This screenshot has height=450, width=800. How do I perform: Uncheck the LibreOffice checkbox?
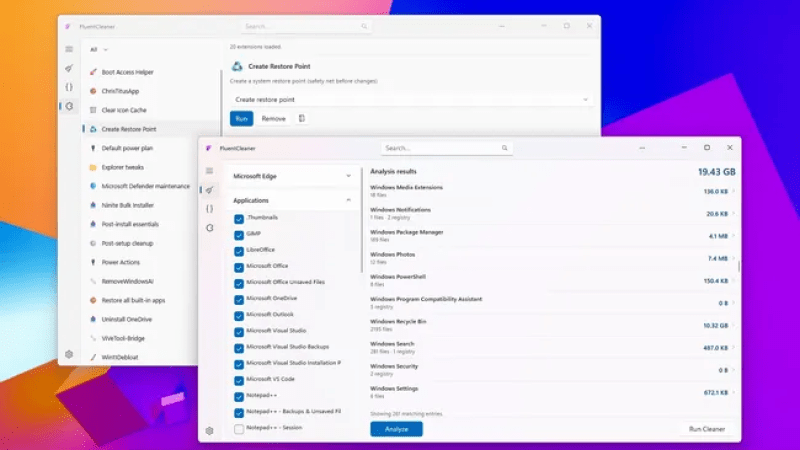click(x=239, y=252)
